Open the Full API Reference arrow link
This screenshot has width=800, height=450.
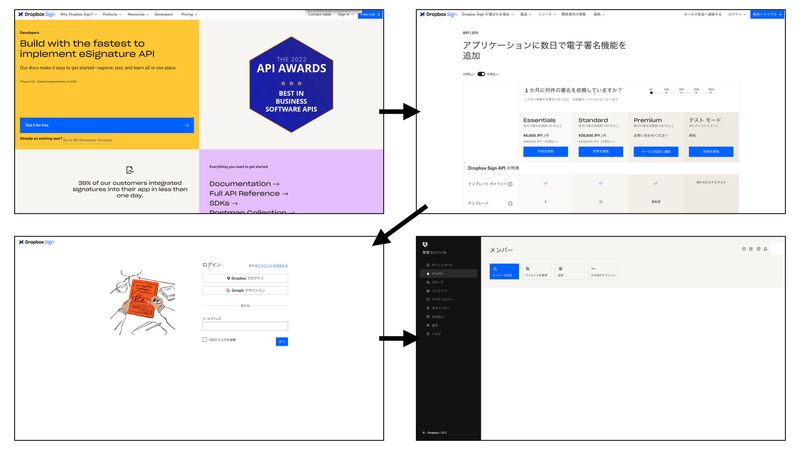click(248, 193)
